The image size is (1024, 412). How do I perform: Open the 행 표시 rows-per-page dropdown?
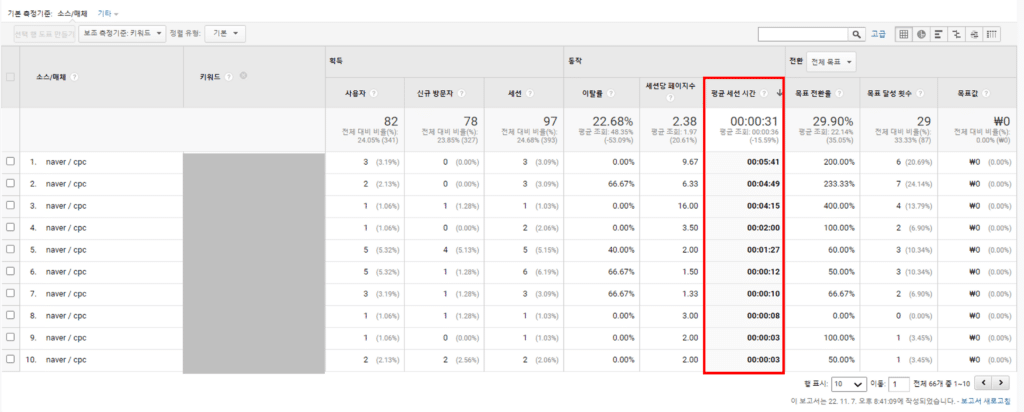click(x=848, y=384)
